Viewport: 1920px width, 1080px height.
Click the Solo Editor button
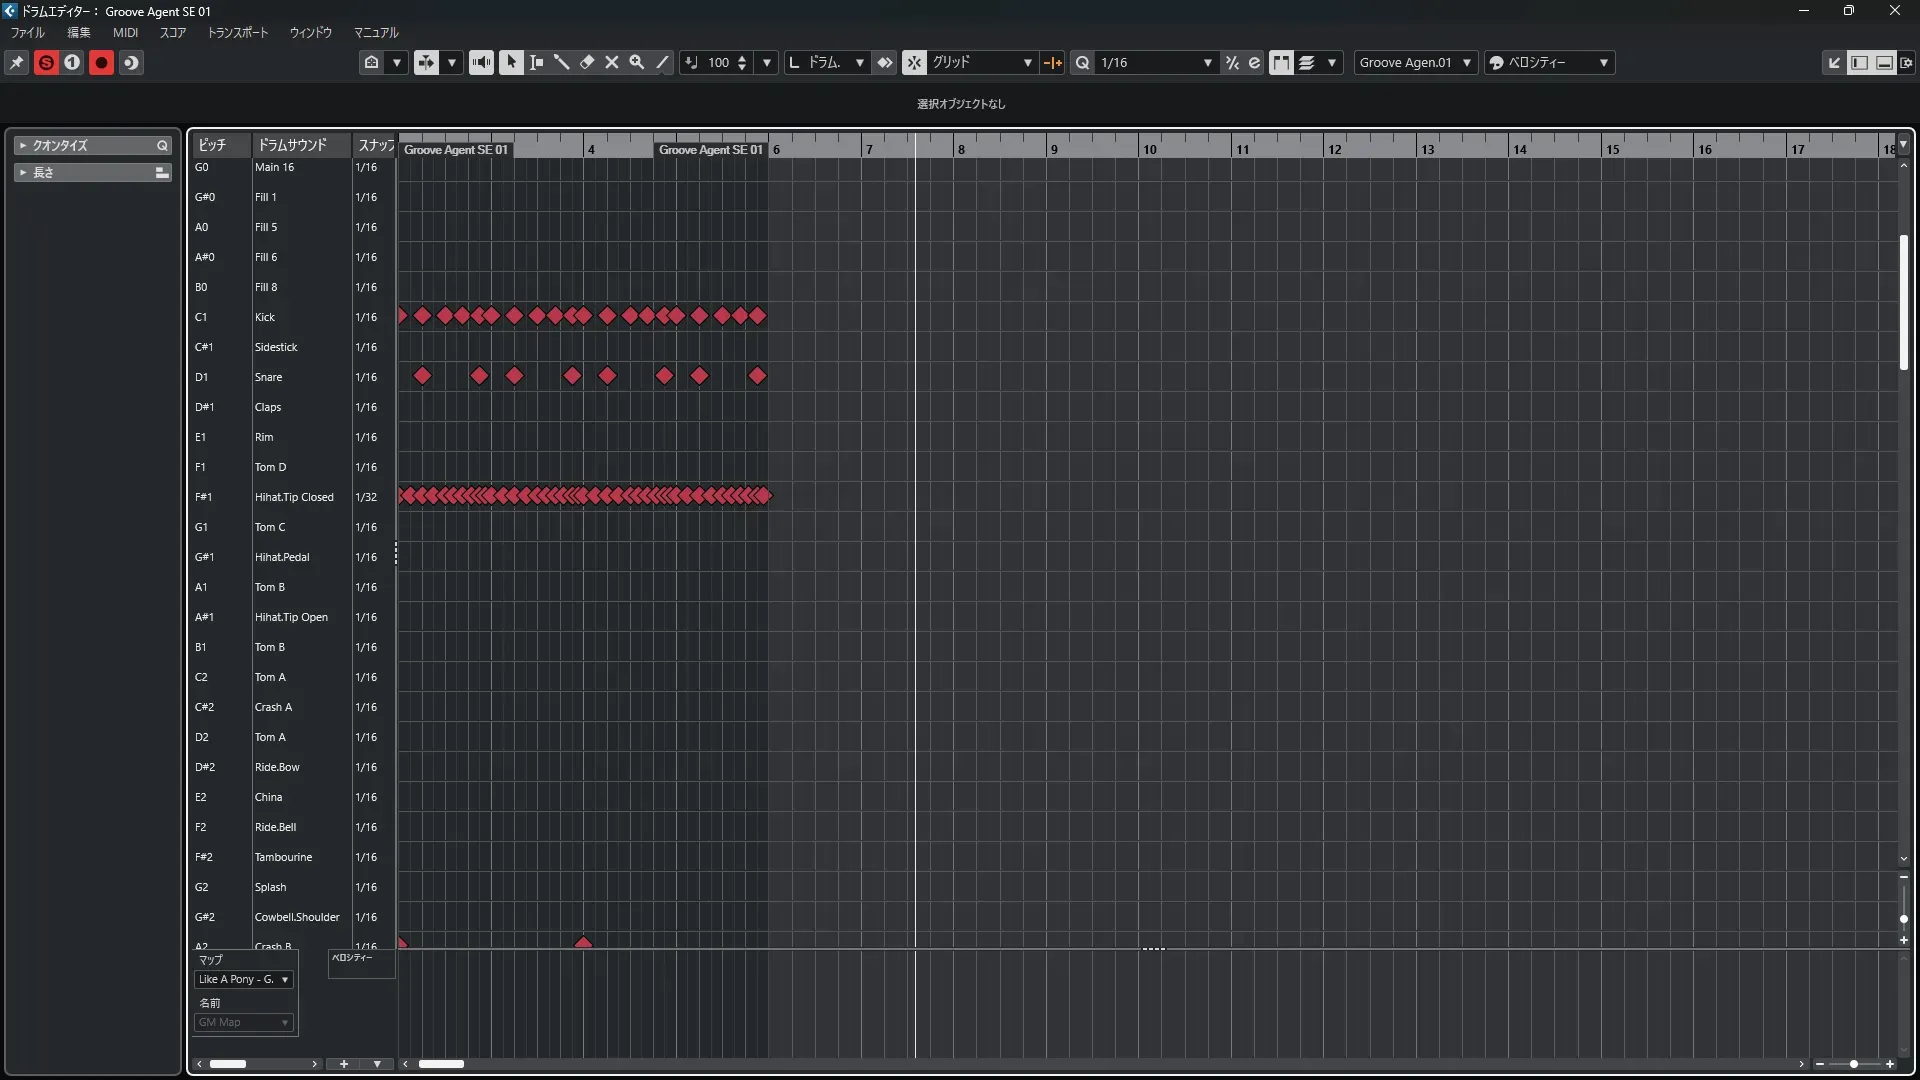tap(46, 62)
